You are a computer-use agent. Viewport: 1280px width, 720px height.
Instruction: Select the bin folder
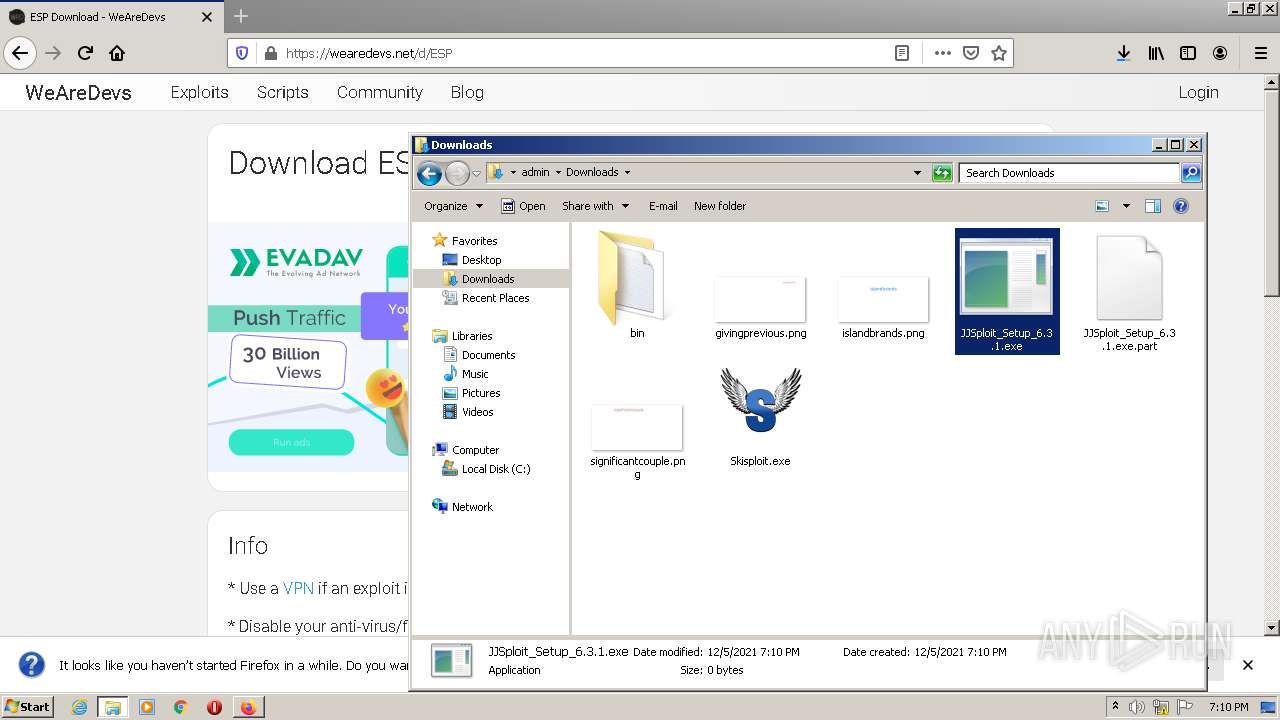click(637, 286)
